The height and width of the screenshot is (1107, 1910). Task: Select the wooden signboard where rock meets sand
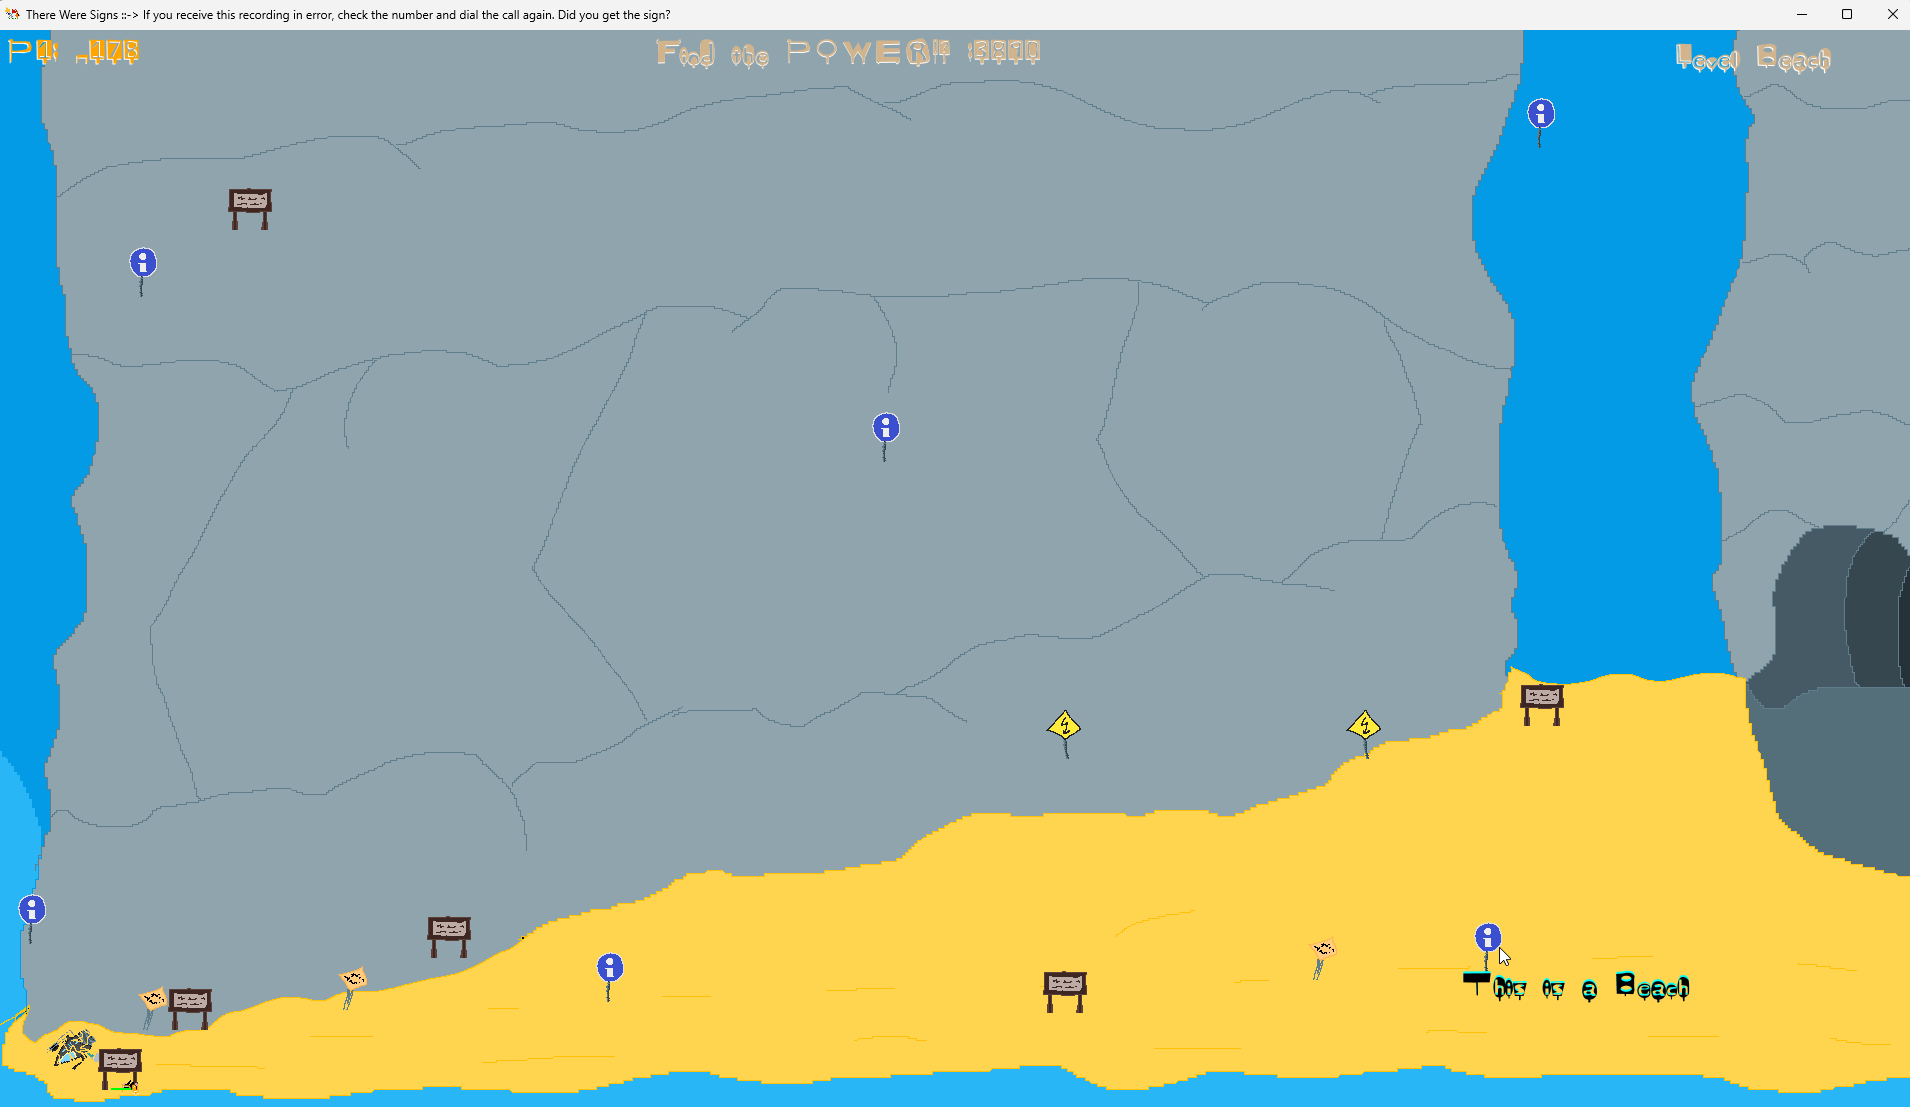click(449, 936)
